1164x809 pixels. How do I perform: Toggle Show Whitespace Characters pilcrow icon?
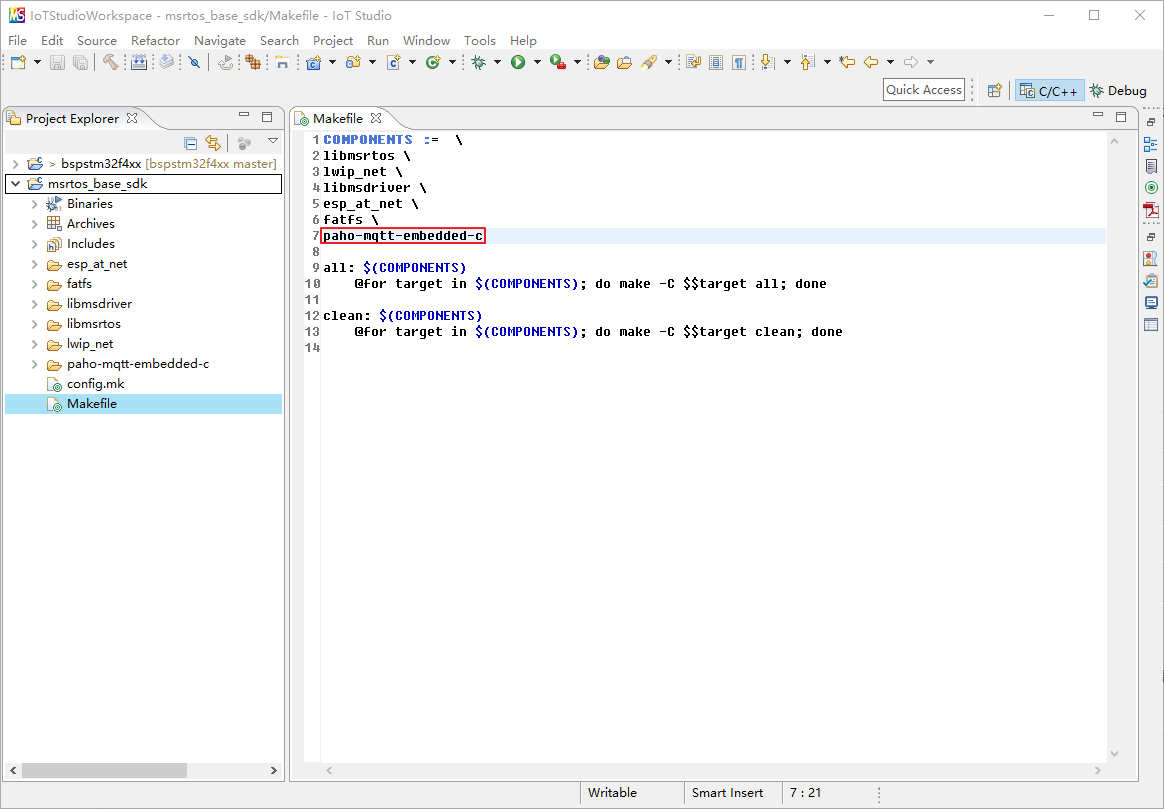point(738,62)
